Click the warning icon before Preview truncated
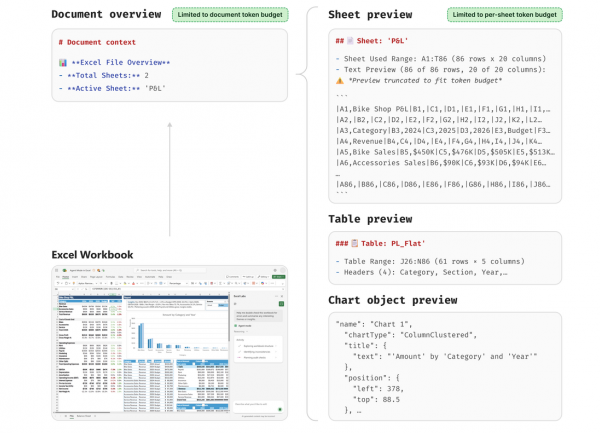The height and width of the screenshot is (433, 600). tap(340, 80)
